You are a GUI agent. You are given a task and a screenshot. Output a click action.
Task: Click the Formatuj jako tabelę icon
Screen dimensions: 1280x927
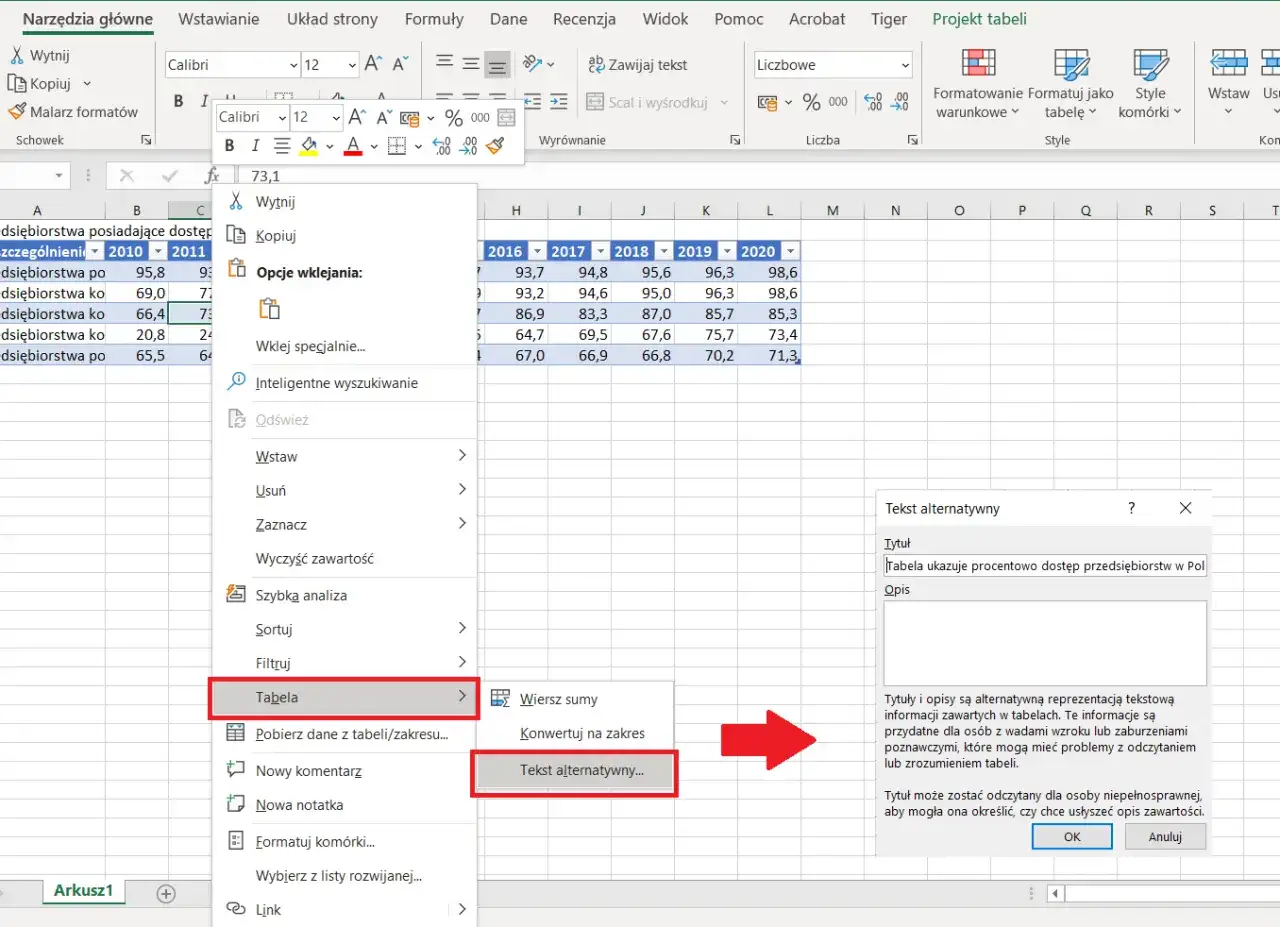point(1071,66)
